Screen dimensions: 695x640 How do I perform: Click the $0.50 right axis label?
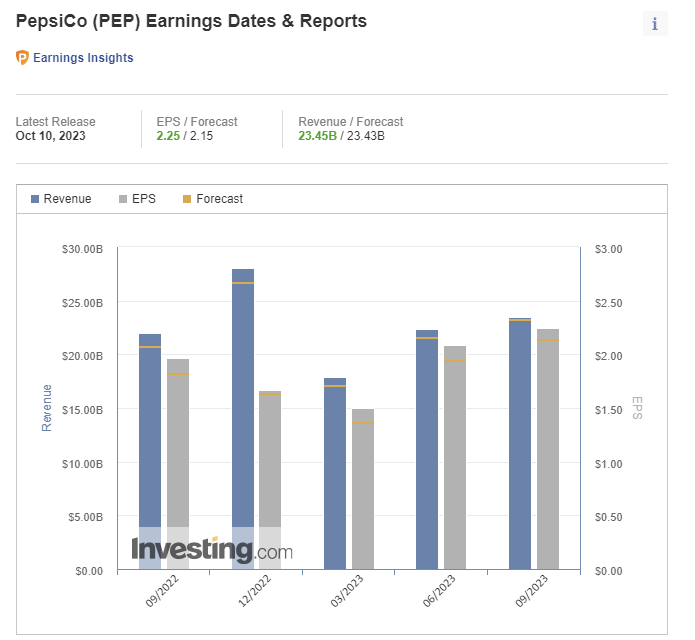click(609, 517)
